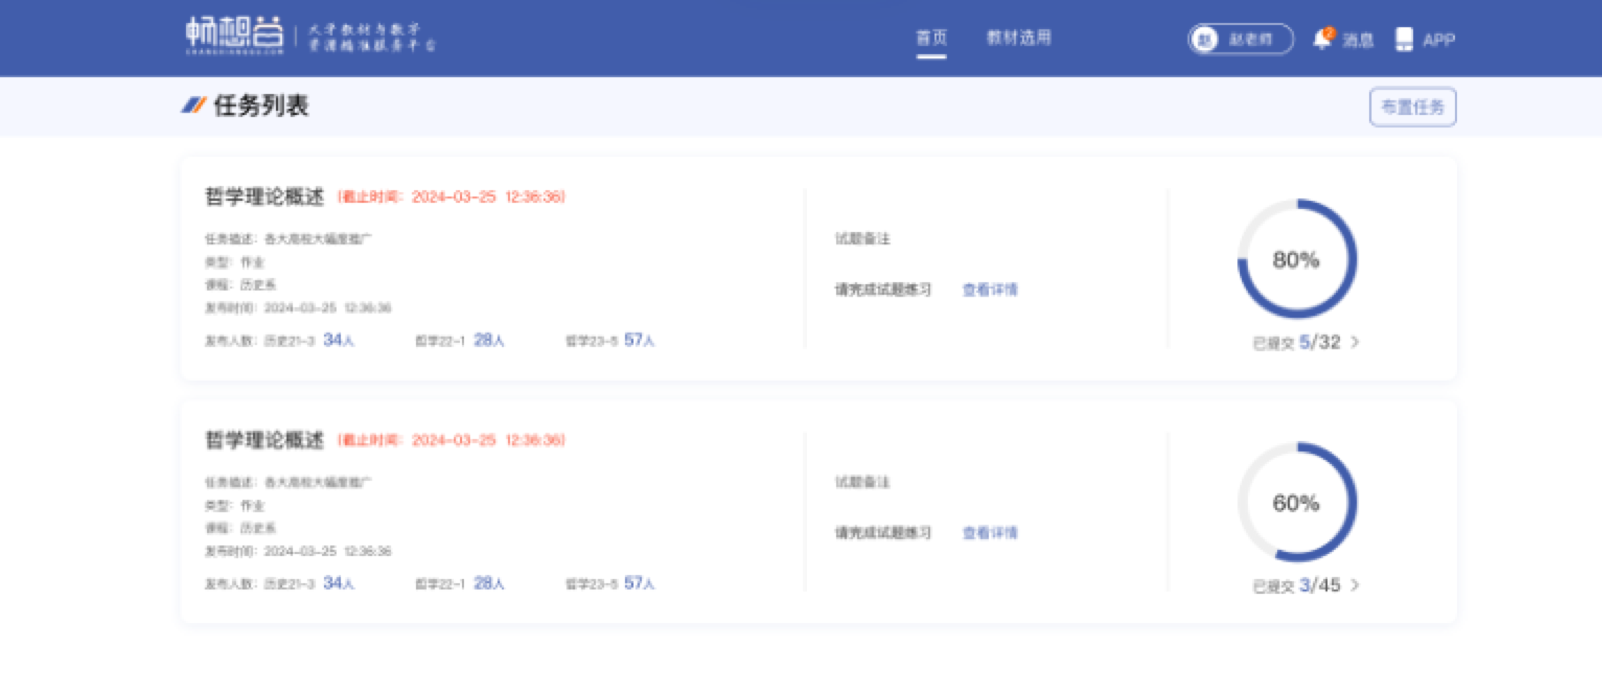Open 查看详情 link in first task
1602x680 pixels.
tap(989, 290)
